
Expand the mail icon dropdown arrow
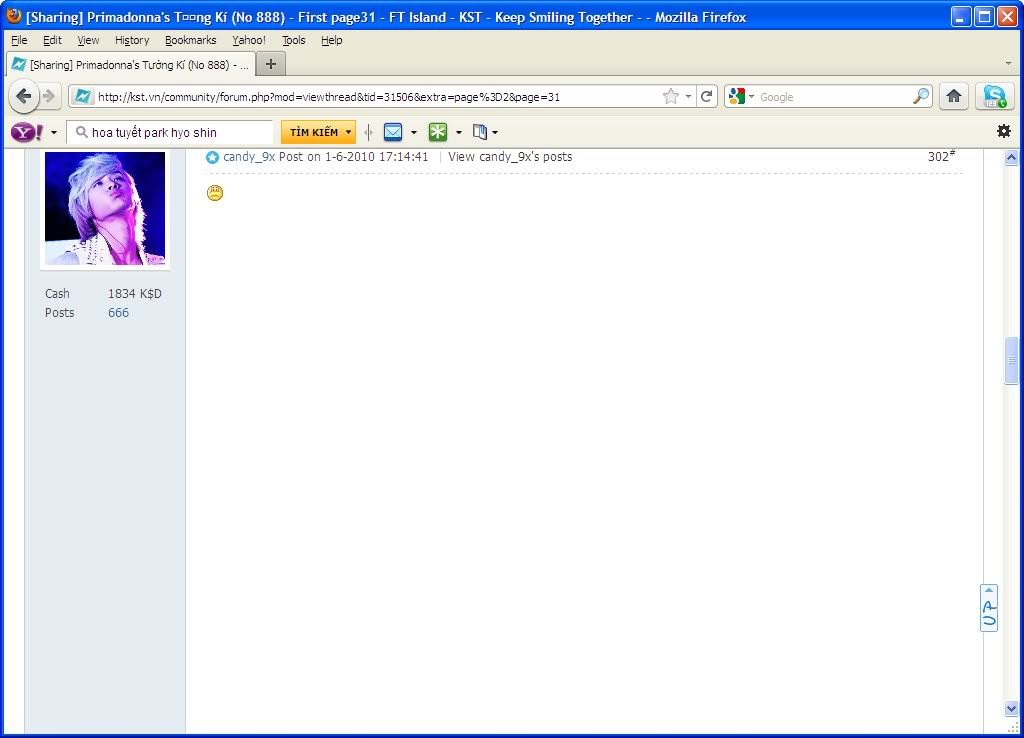[x=414, y=133]
